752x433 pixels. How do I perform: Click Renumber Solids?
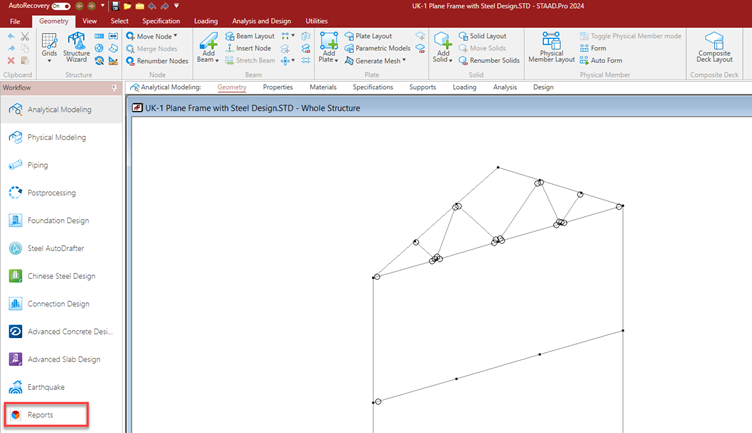click(x=489, y=60)
